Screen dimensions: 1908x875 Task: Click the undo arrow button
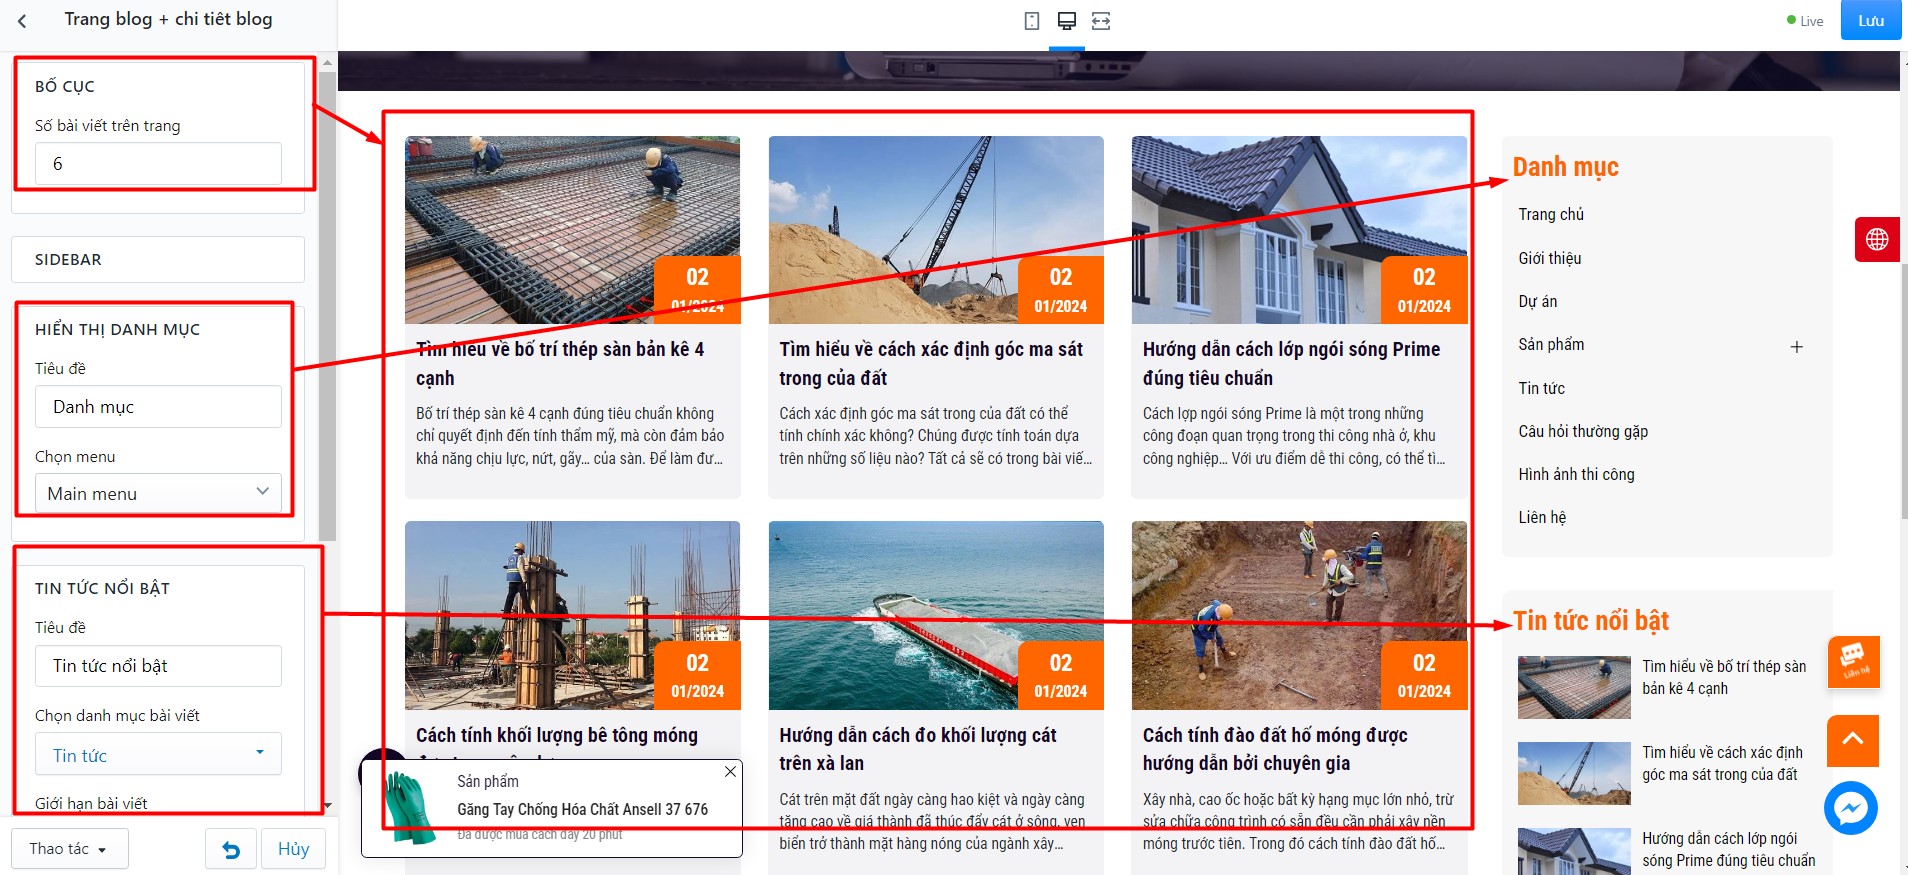point(231,849)
